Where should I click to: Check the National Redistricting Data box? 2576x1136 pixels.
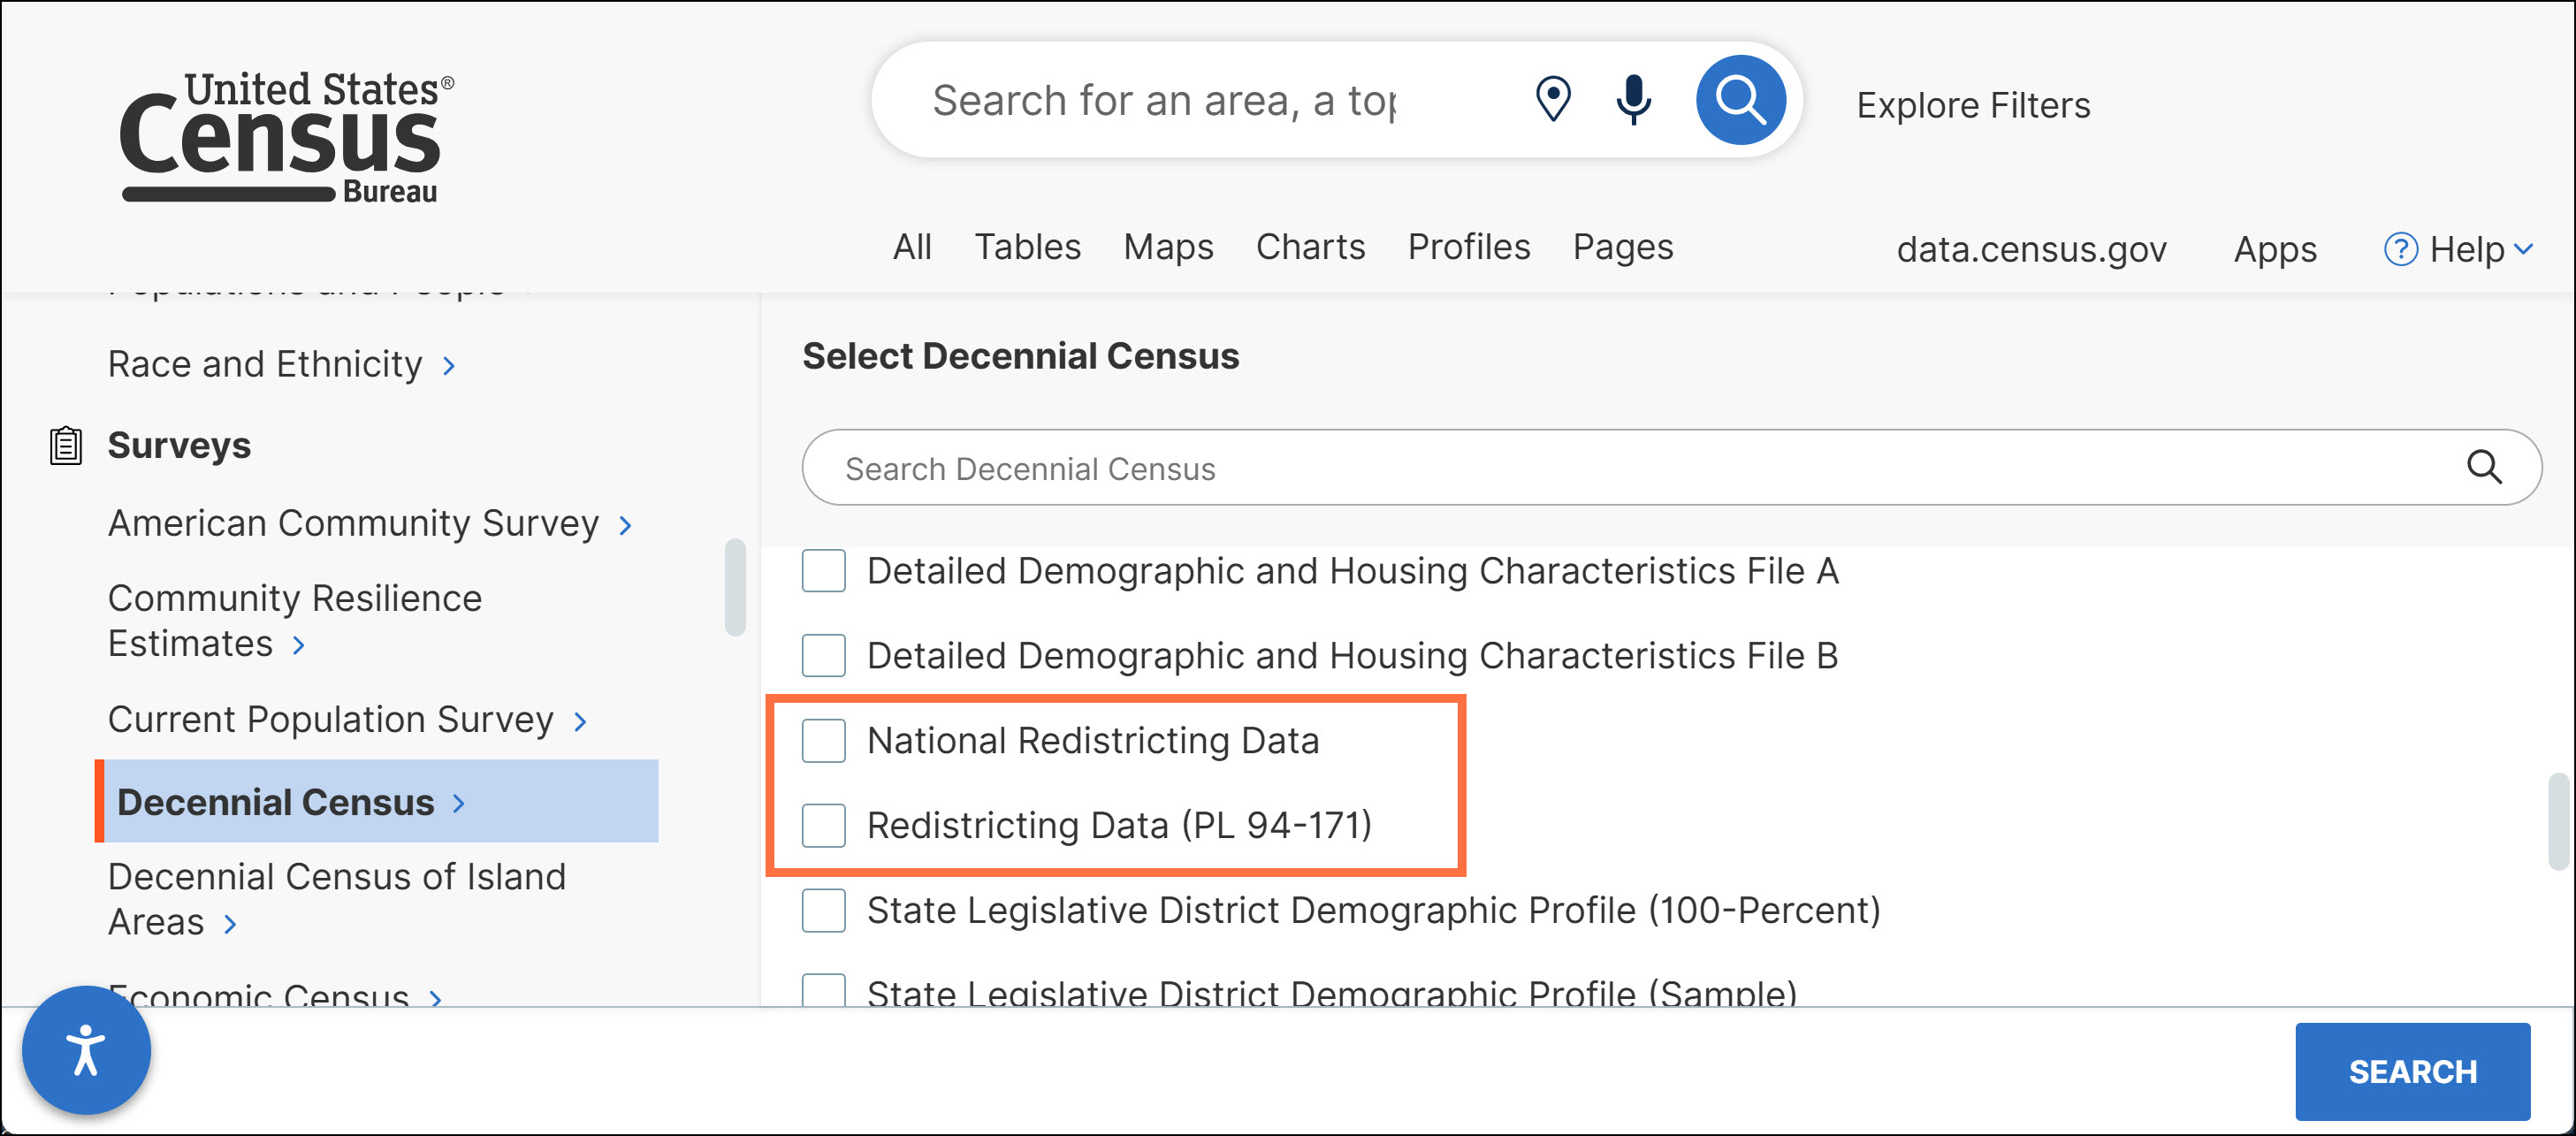point(824,741)
